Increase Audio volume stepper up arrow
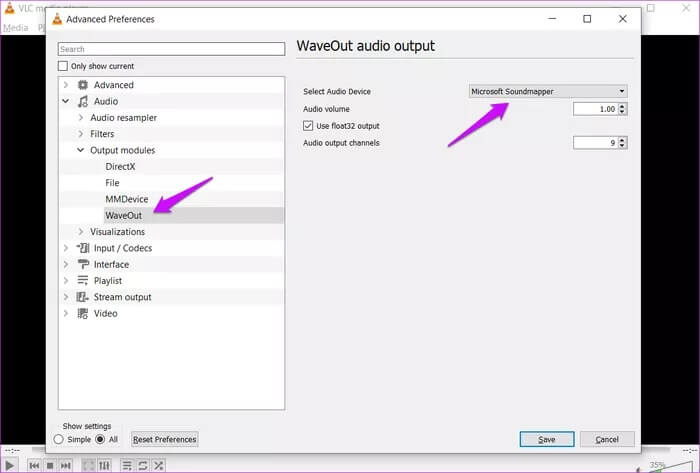This screenshot has height=473, width=700. click(623, 106)
